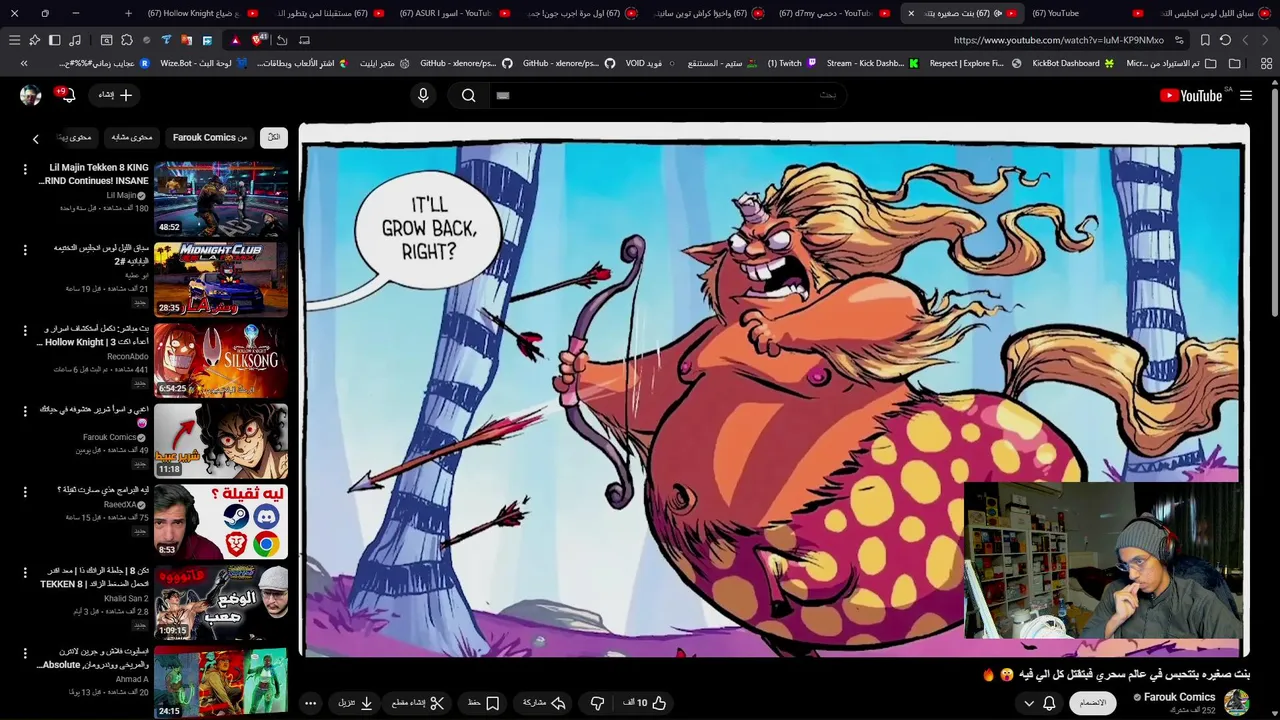Open the Lil Majin Tekken 8 thumbnail
This screenshot has height=720, width=1280.
220,198
